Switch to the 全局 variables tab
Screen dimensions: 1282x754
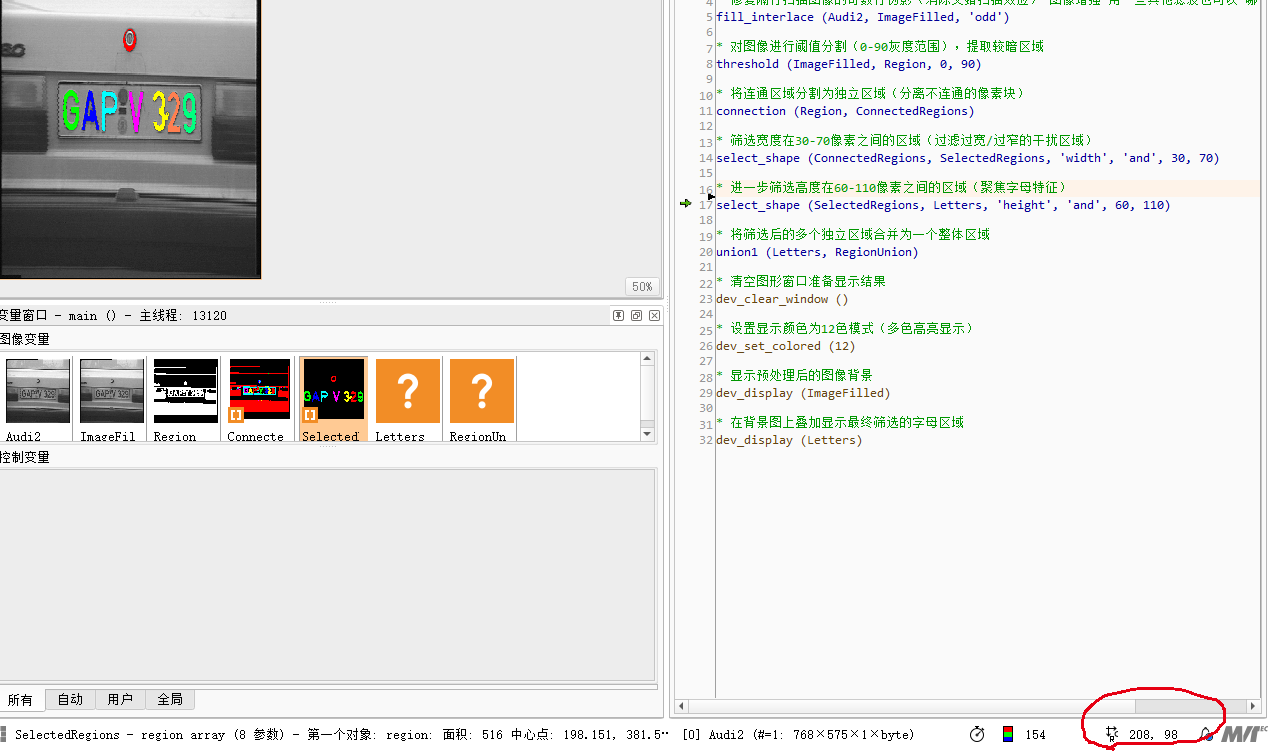coord(170,699)
